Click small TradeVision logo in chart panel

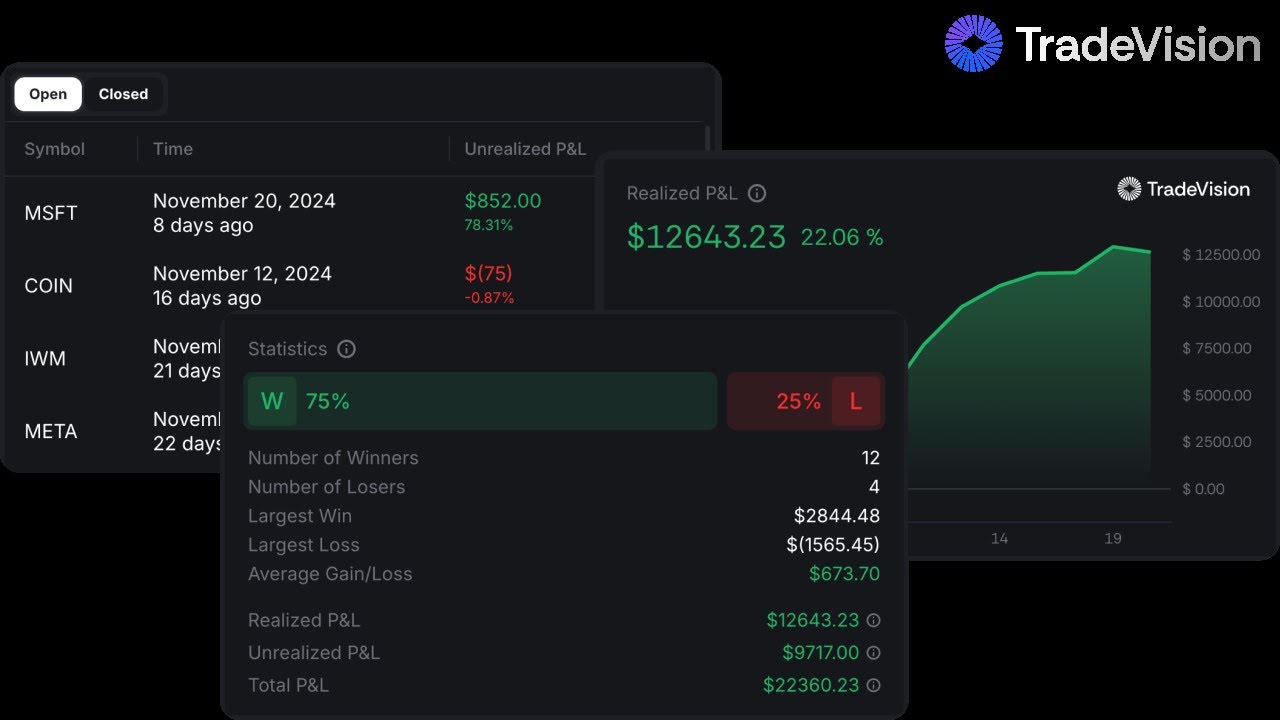click(x=1184, y=189)
